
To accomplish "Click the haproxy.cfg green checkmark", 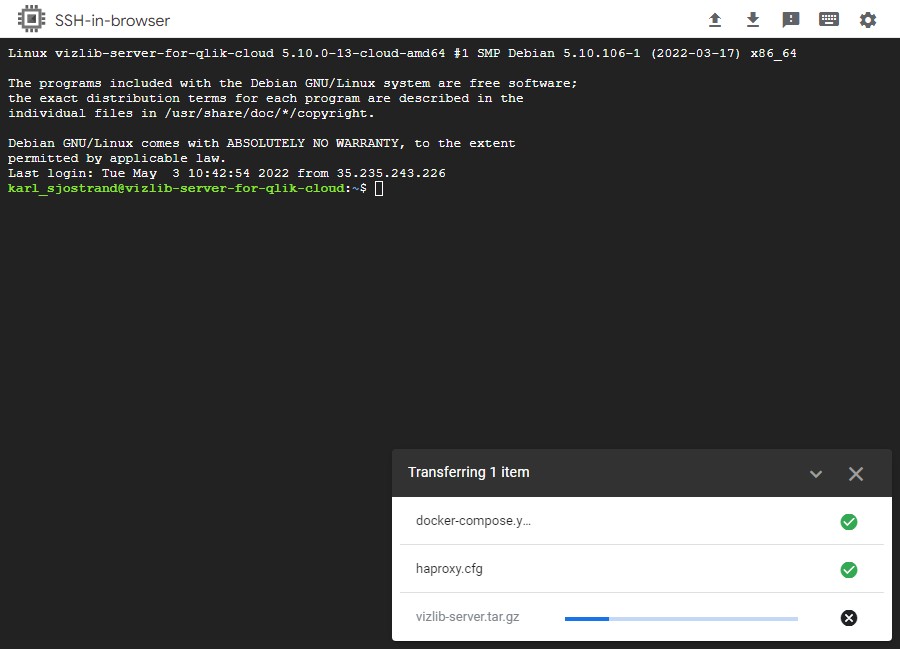I will pyautogui.click(x=849, y=570).
